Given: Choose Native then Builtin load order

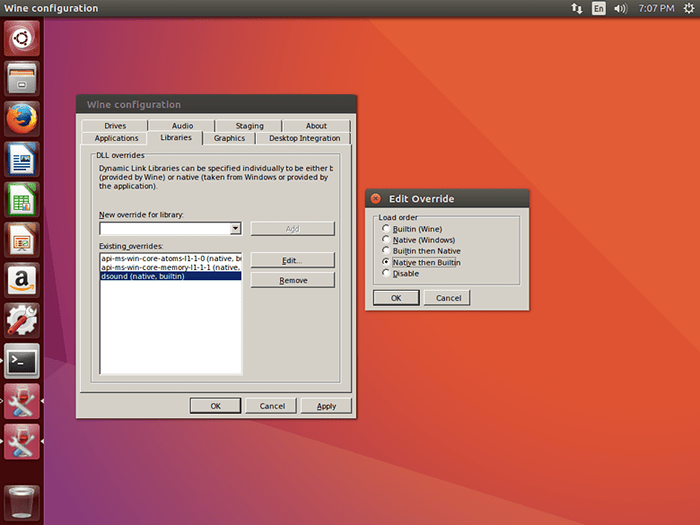Looking at the screenshot, I should (422, 262).
